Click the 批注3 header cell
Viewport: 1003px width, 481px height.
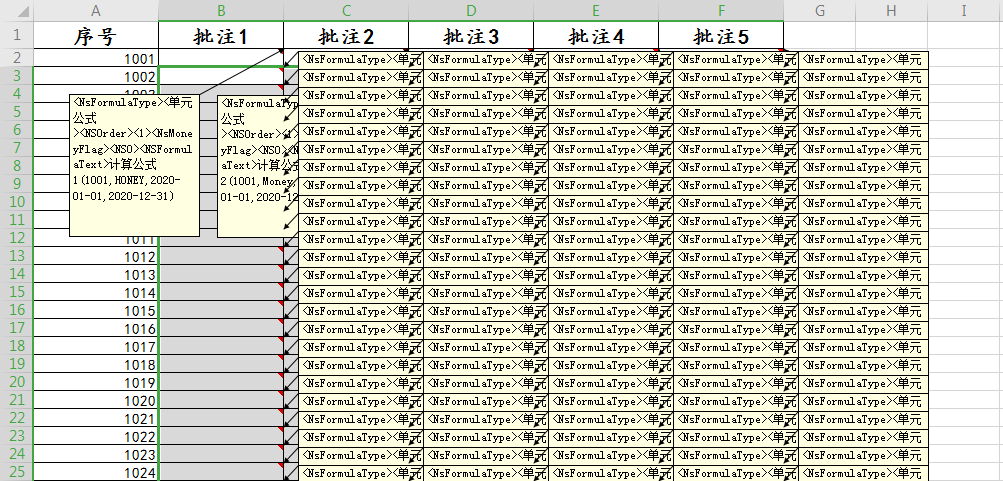tap(471, 35)
